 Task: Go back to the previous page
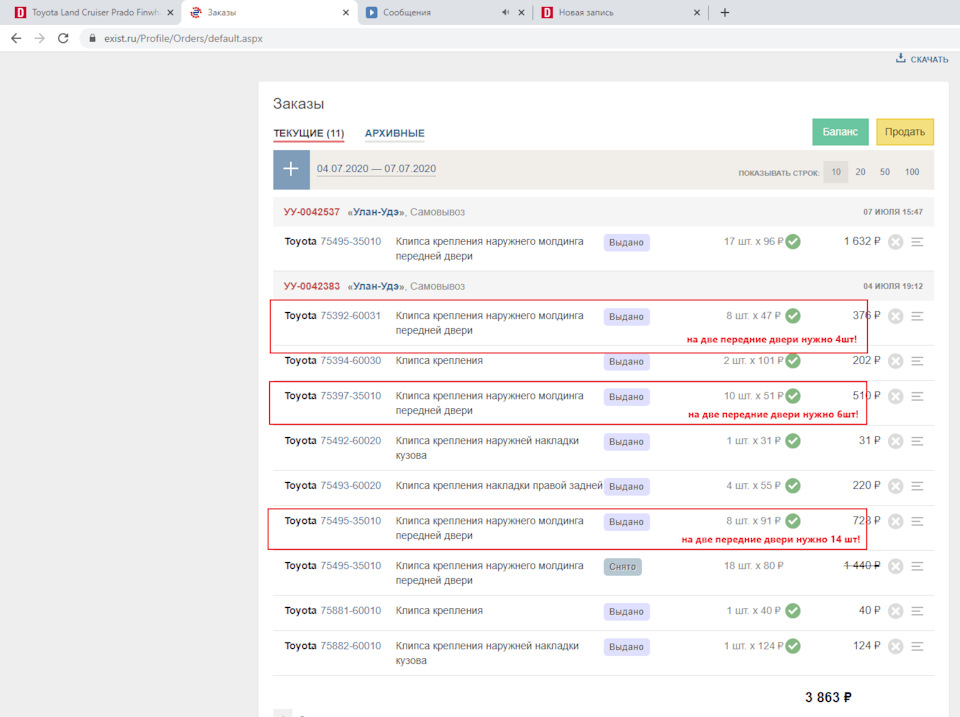(x=17, y=38)
